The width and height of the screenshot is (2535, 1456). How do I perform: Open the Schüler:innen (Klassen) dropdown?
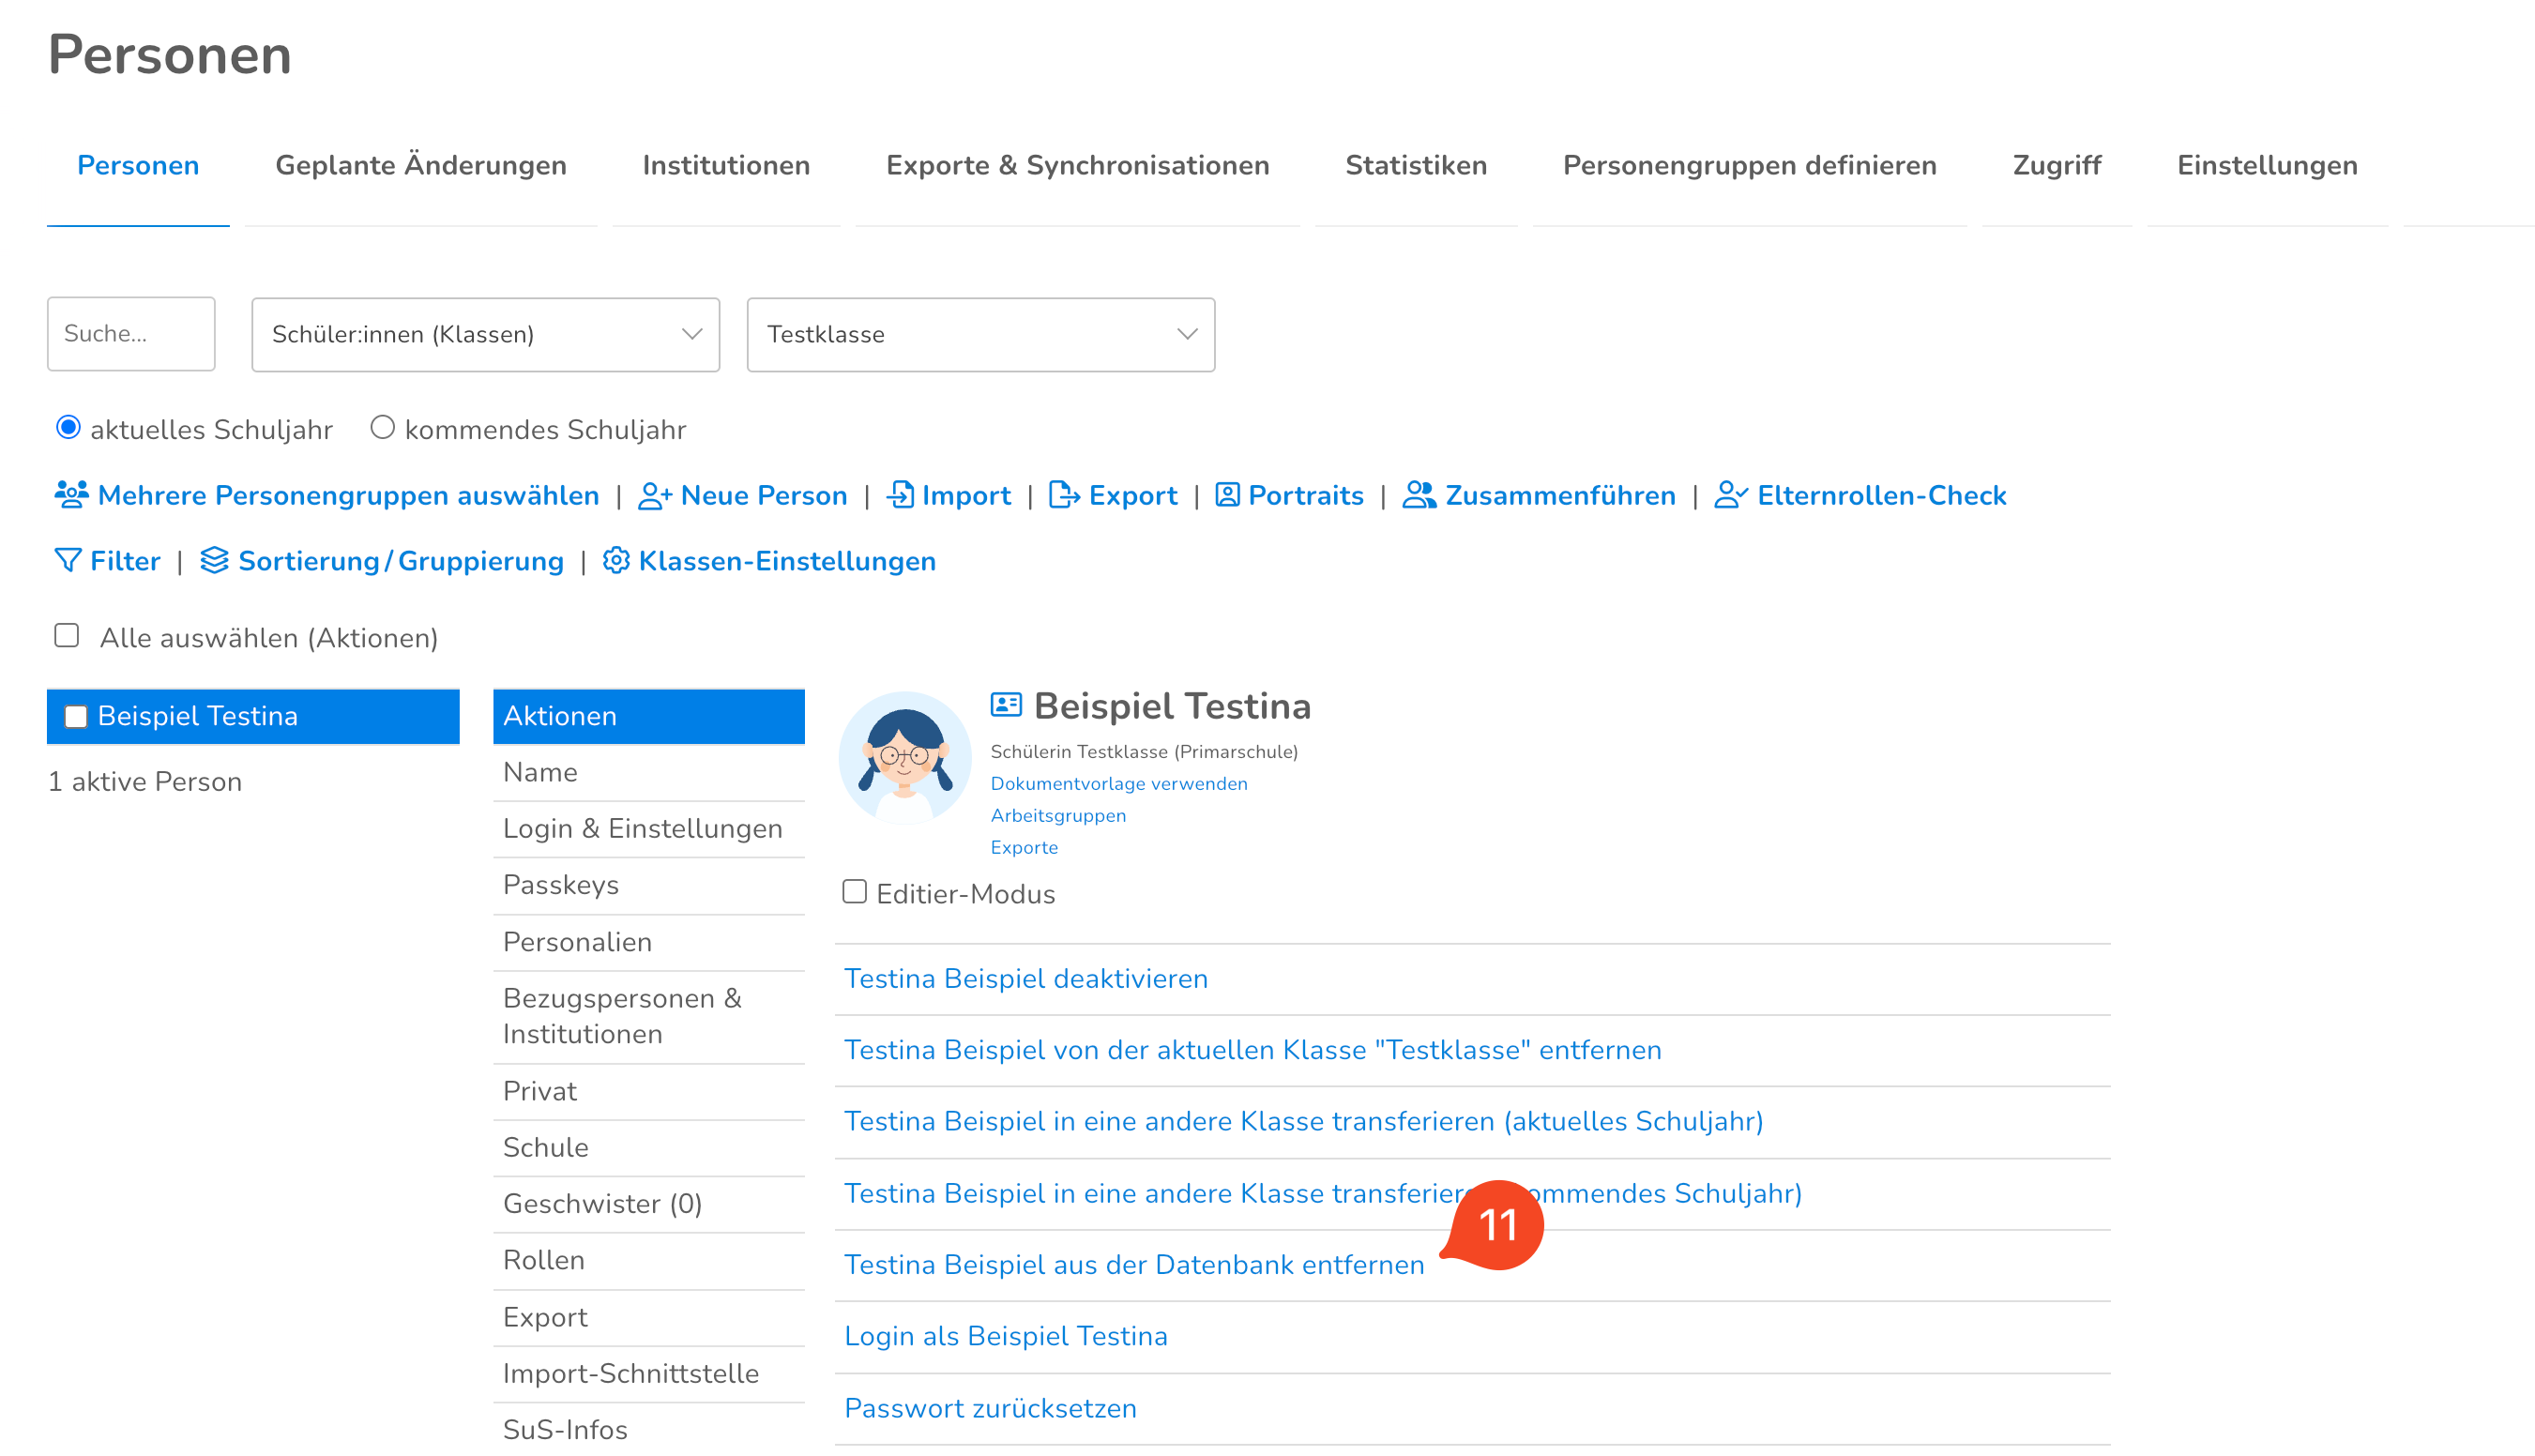click(485, 334)
